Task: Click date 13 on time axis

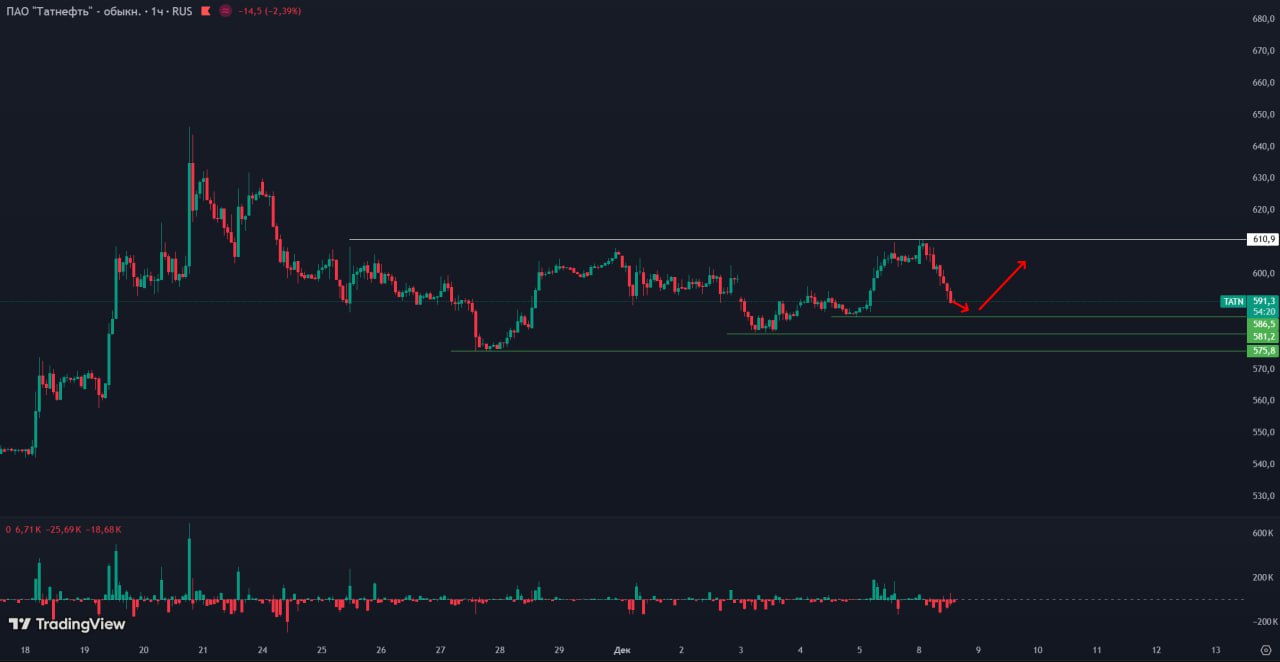Action: (x=1215, y=650)
